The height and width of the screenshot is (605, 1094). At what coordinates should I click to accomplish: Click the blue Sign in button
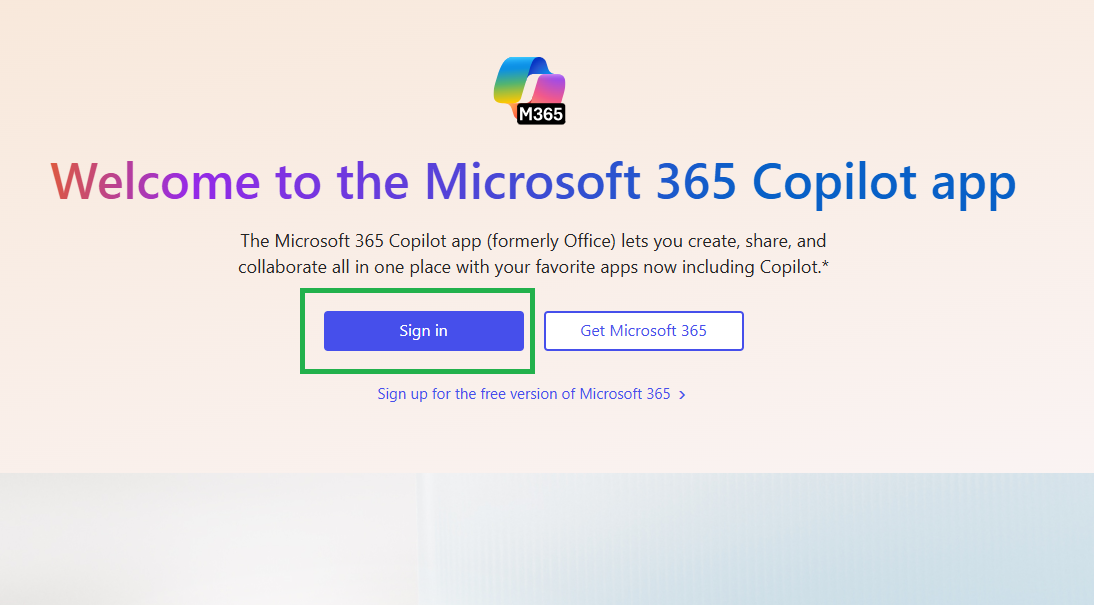(x=424, y=331)
